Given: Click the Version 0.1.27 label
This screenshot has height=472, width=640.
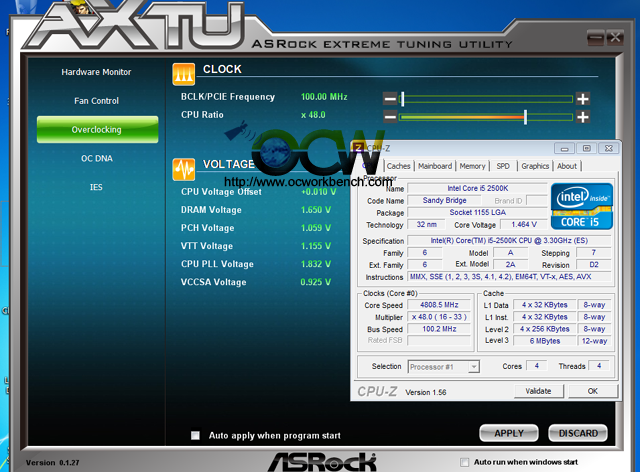Looking at the screenshot, I should click(x=53, y=463).
